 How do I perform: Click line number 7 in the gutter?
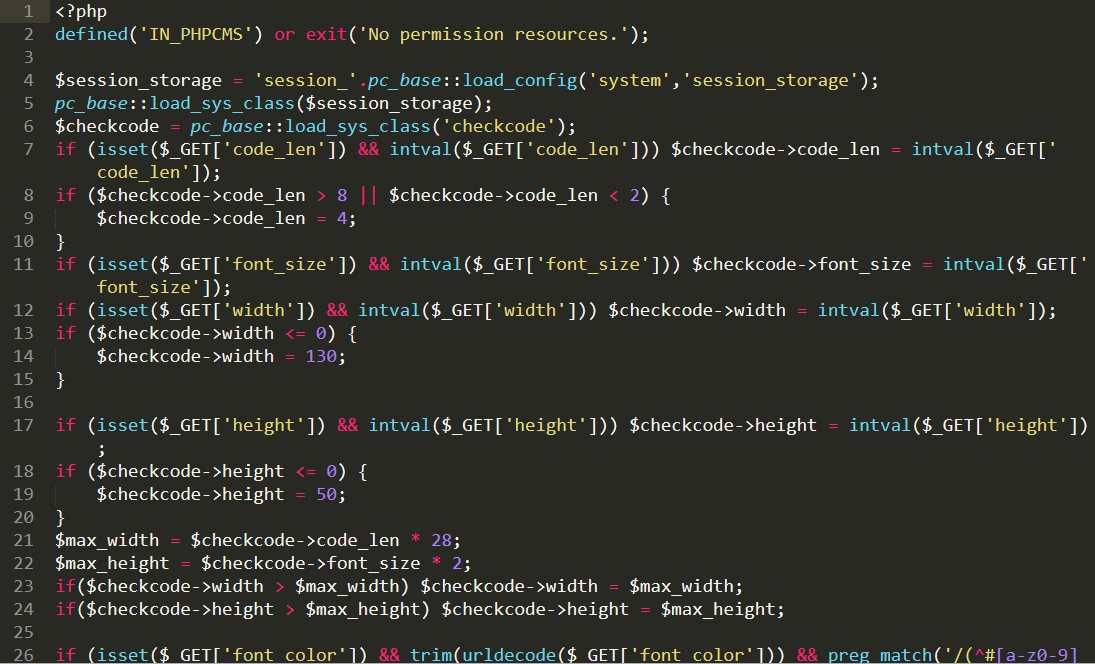(x=29, y=149)
